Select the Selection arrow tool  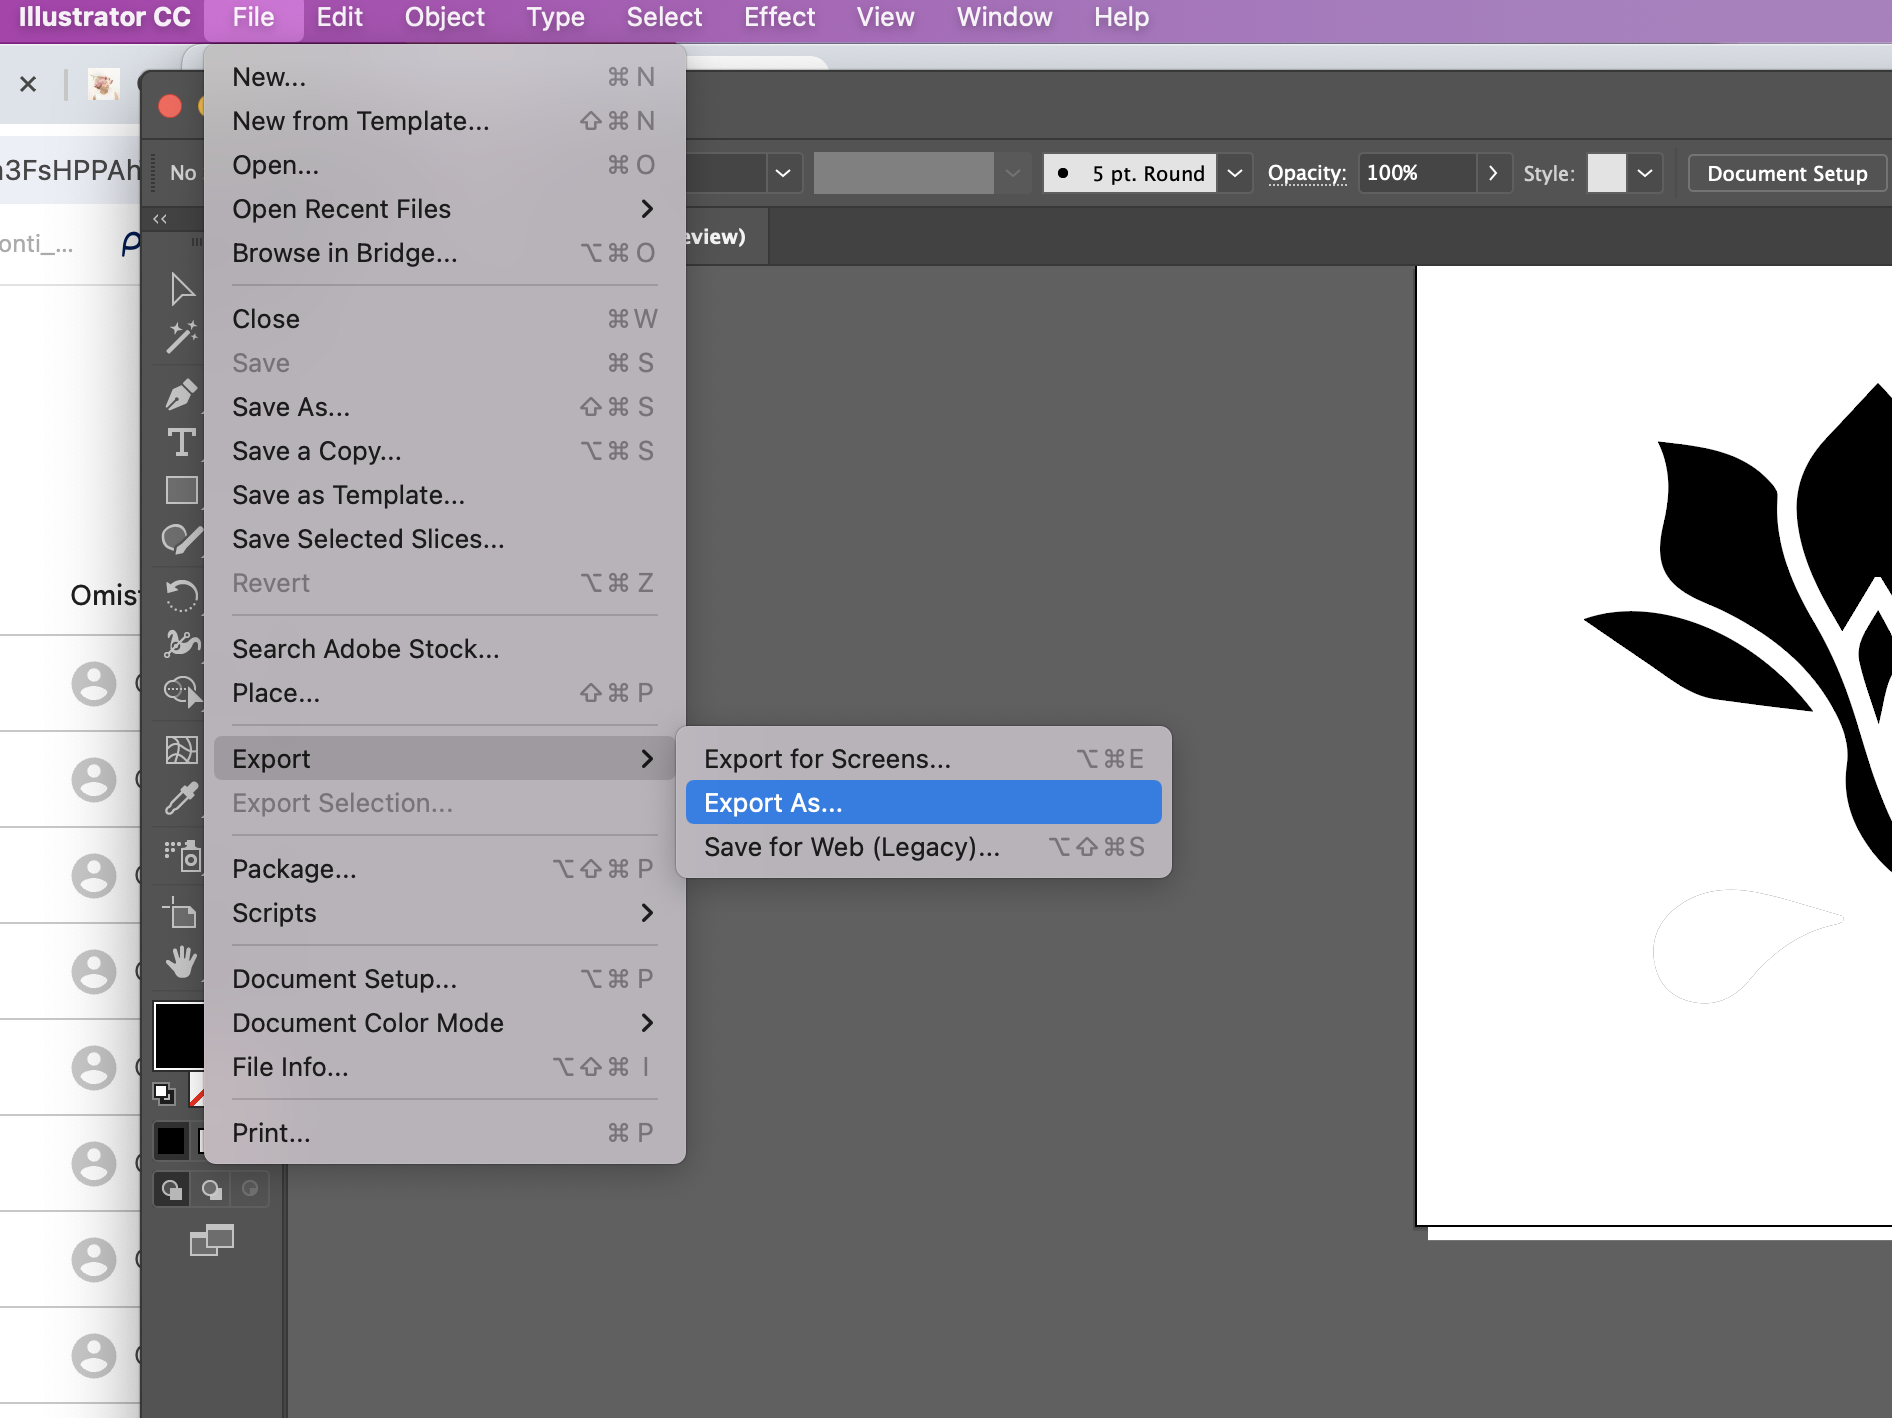point(181,289)
